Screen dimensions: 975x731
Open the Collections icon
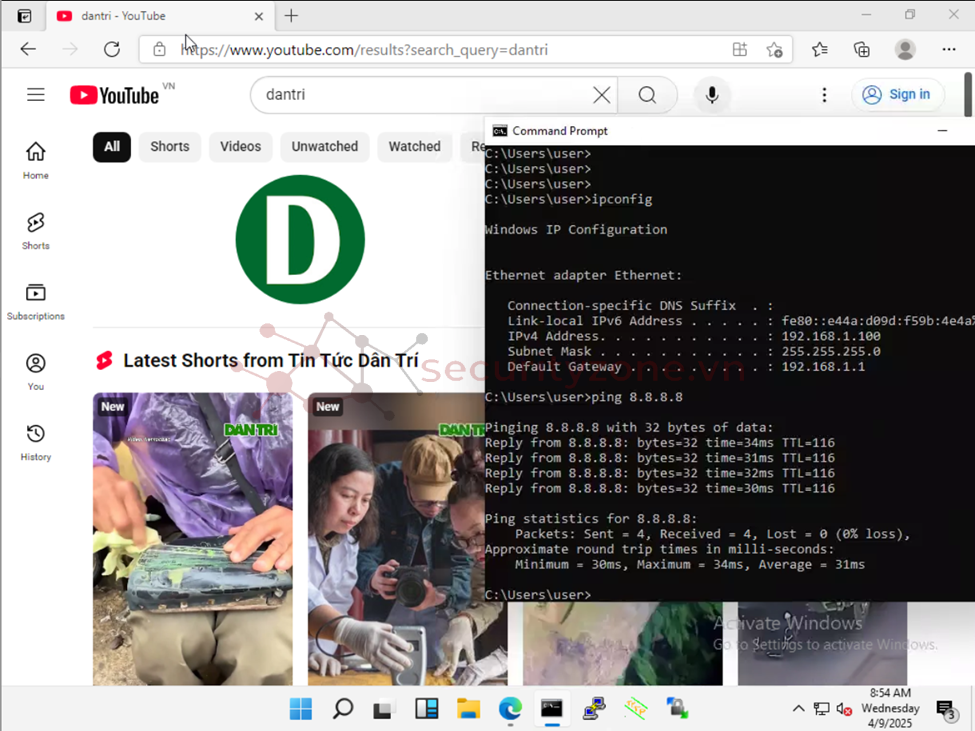862,49
